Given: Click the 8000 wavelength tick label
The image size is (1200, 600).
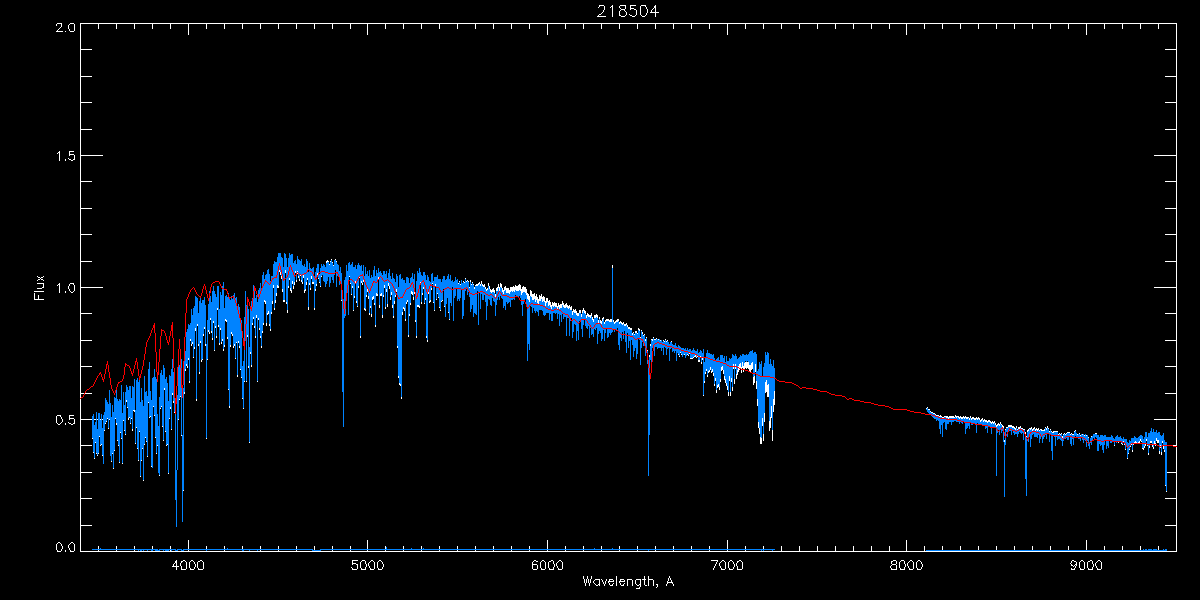Looking at the screenshot, I should pos(907,565).
